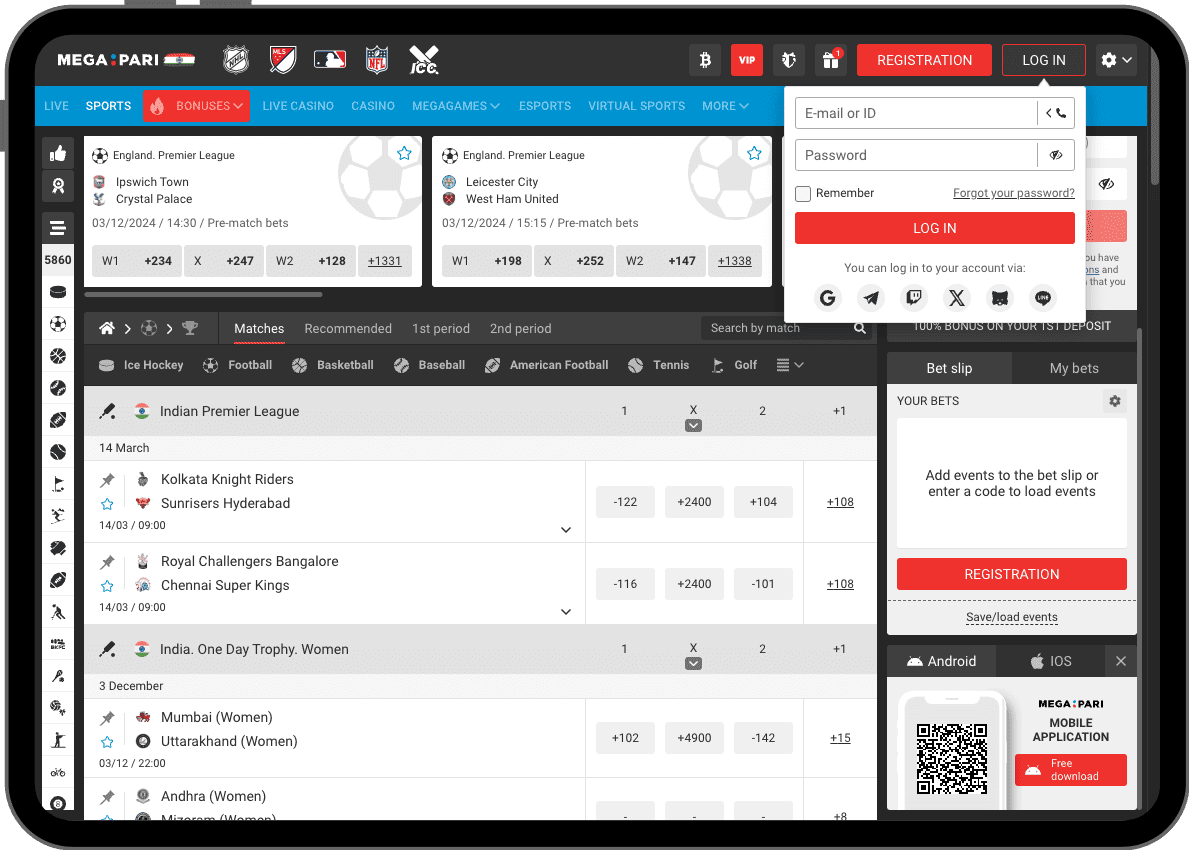Viewport: 1189px width, 850px height.
Task: Open the settings gear dropdown
Action: click(1116, 60)
